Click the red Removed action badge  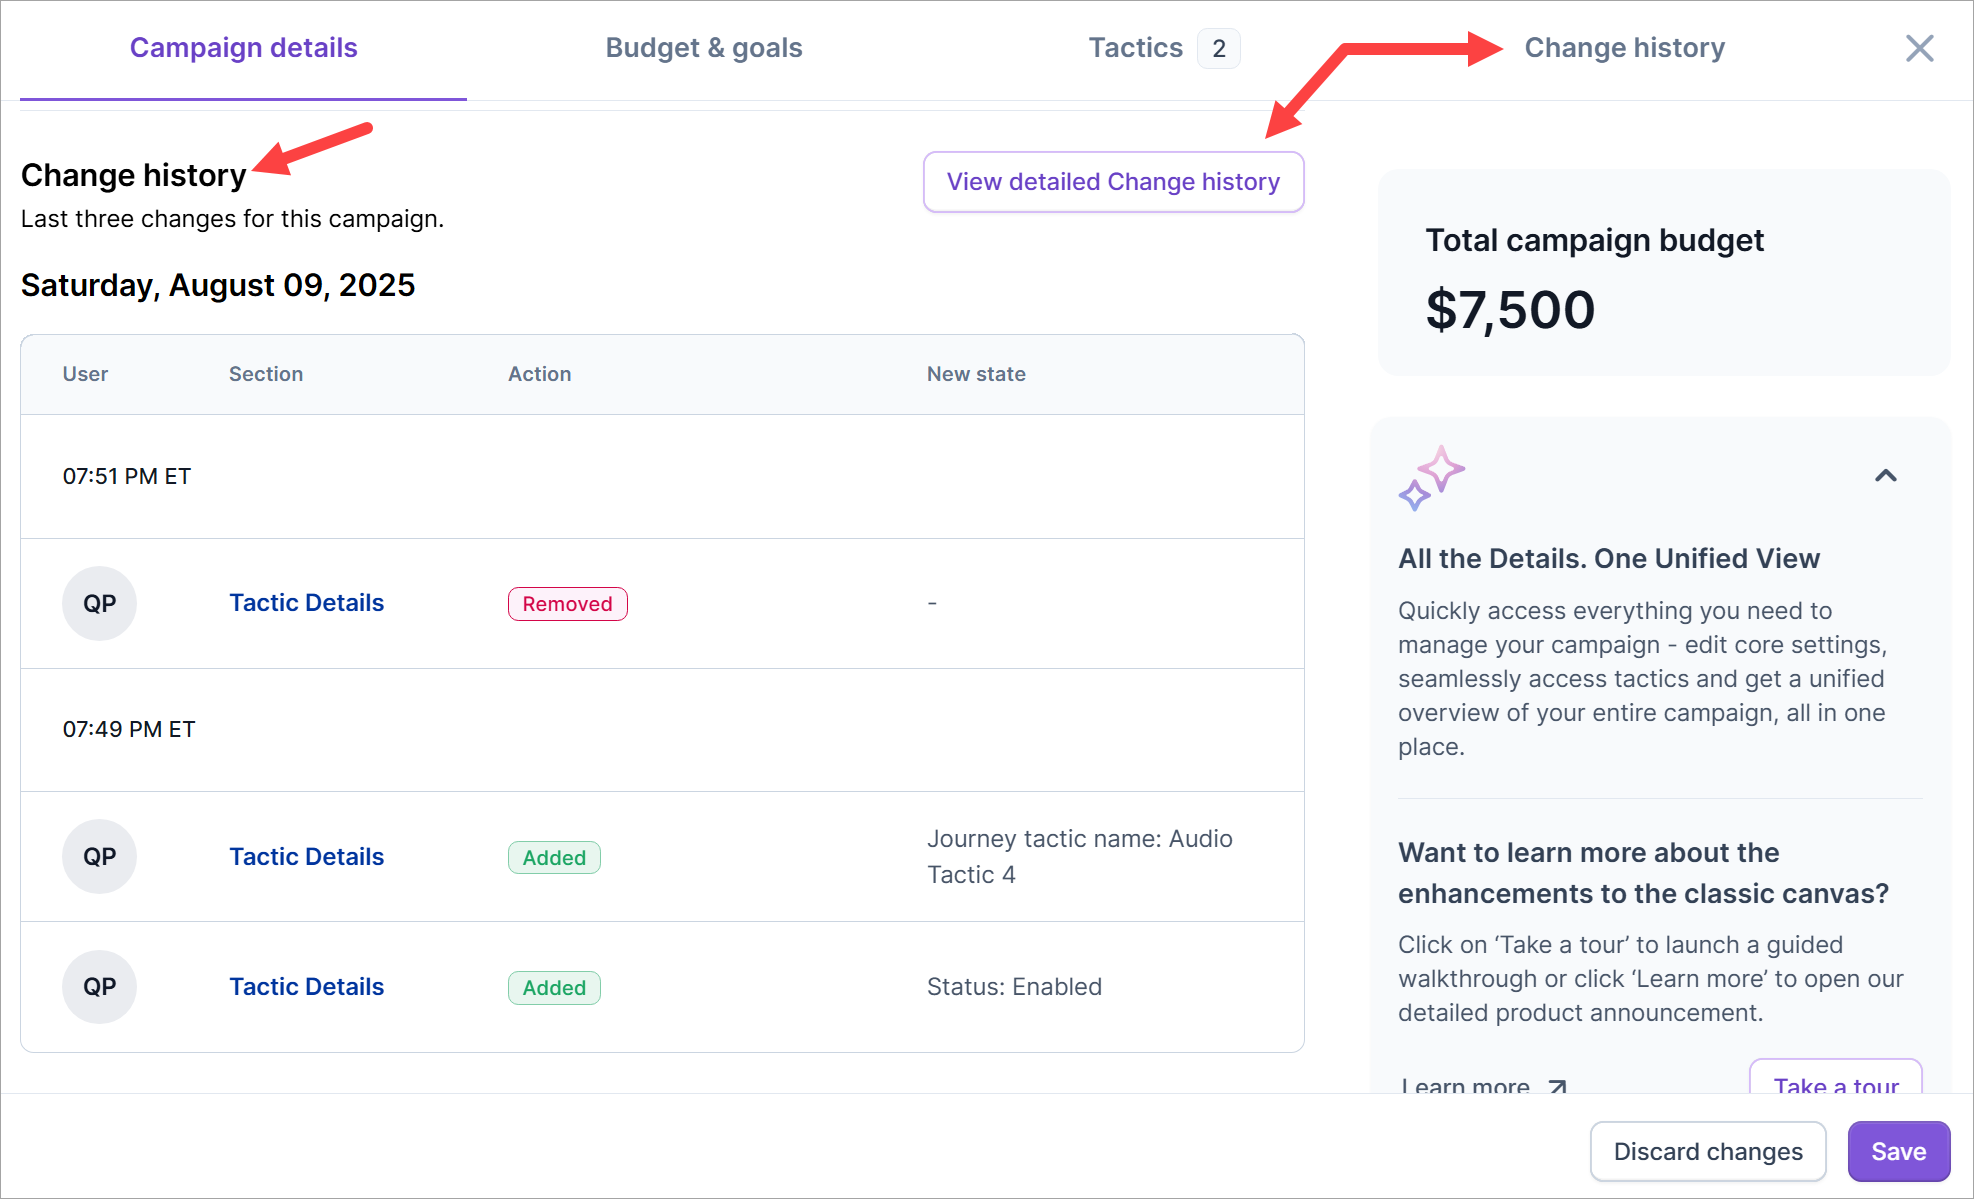[567, 604]
